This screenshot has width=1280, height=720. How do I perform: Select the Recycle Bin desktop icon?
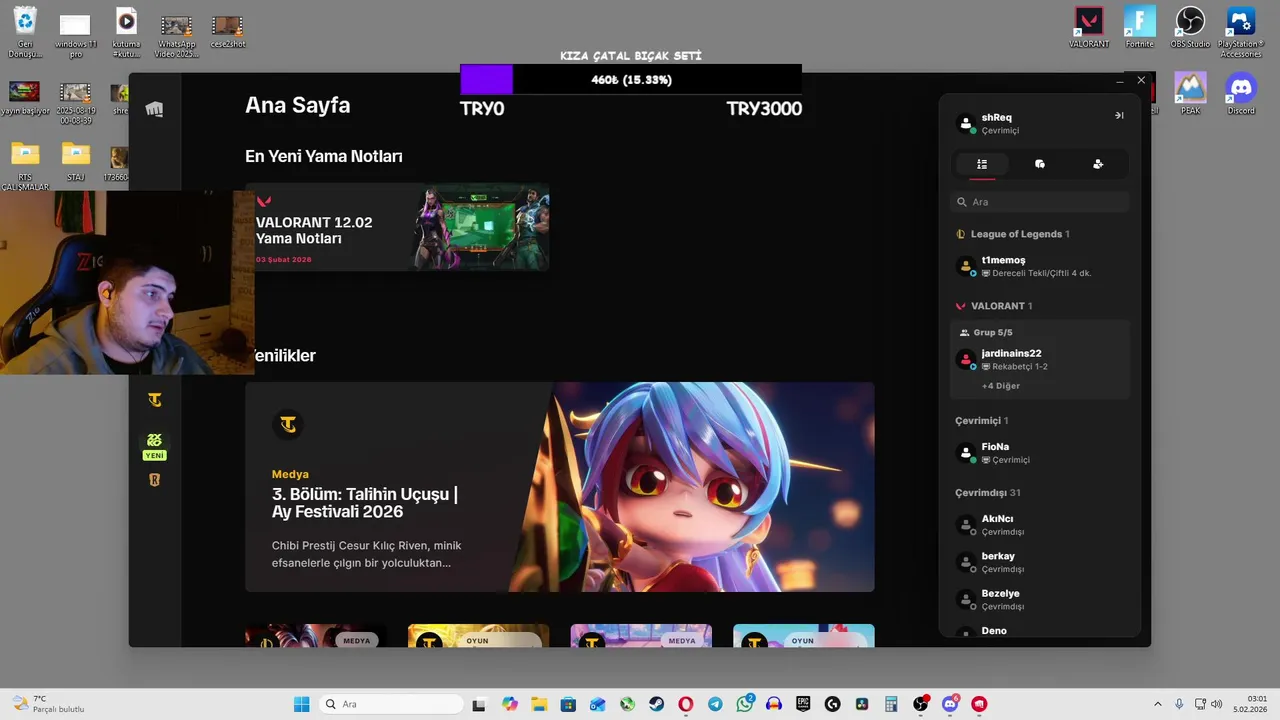(x=25, y=33)
